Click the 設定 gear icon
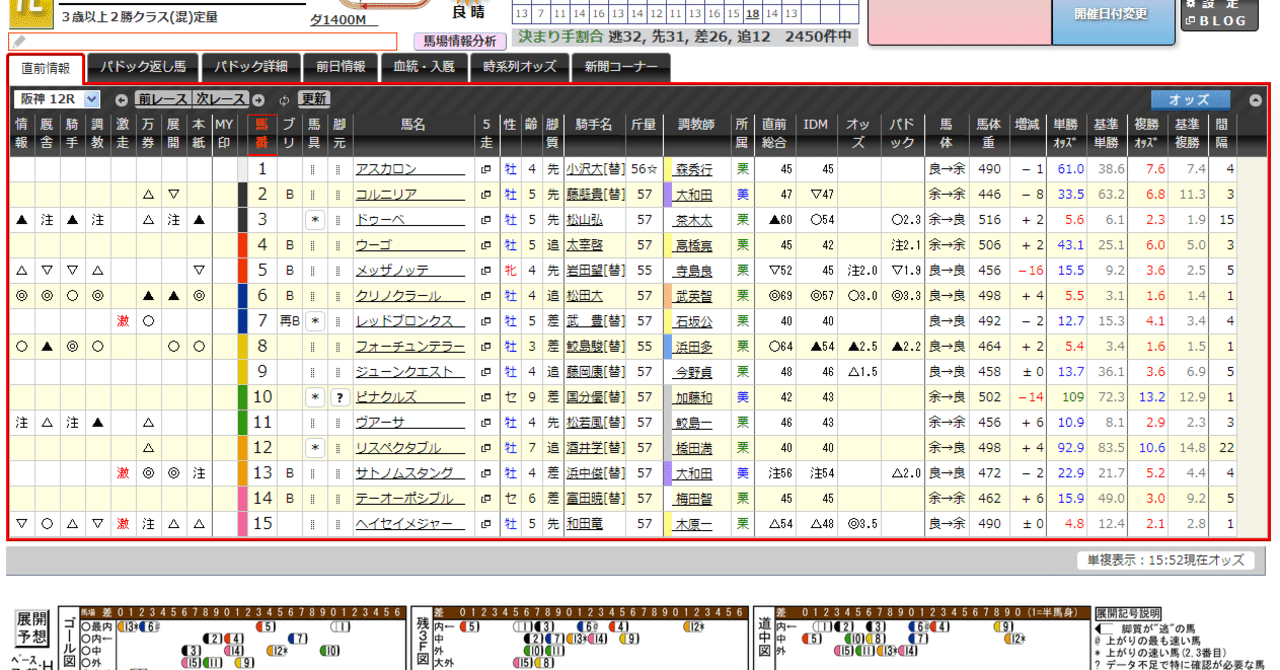 click(1191, 5)
